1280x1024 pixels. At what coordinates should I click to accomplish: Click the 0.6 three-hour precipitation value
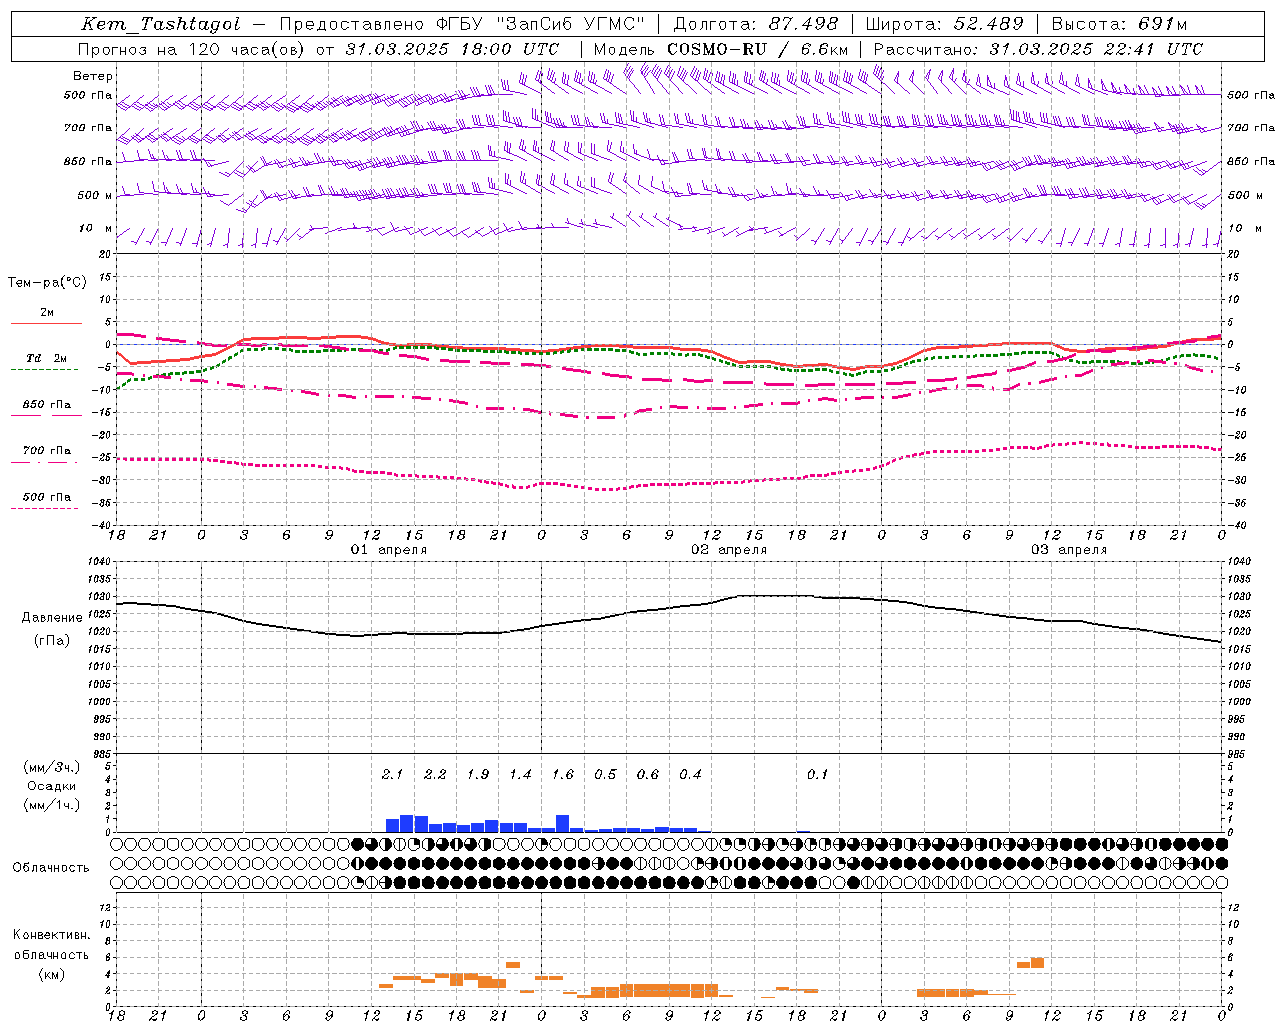pyautogui.click(x=648, y=774)
